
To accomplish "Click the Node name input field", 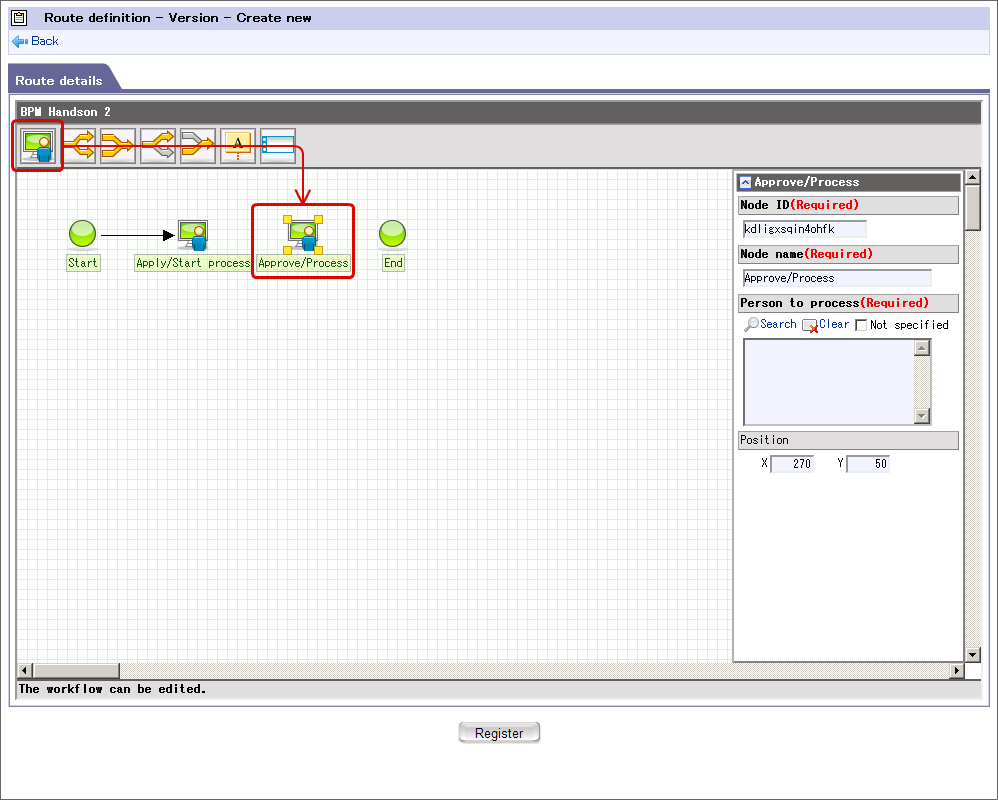I will tap(837, 278).
